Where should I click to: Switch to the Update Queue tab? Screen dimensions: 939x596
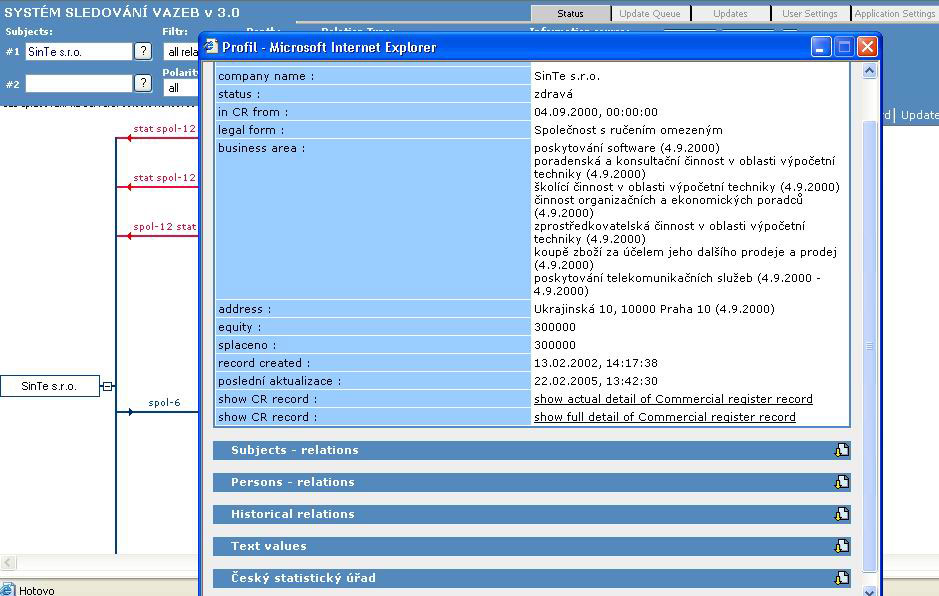[x=650, y=13]
